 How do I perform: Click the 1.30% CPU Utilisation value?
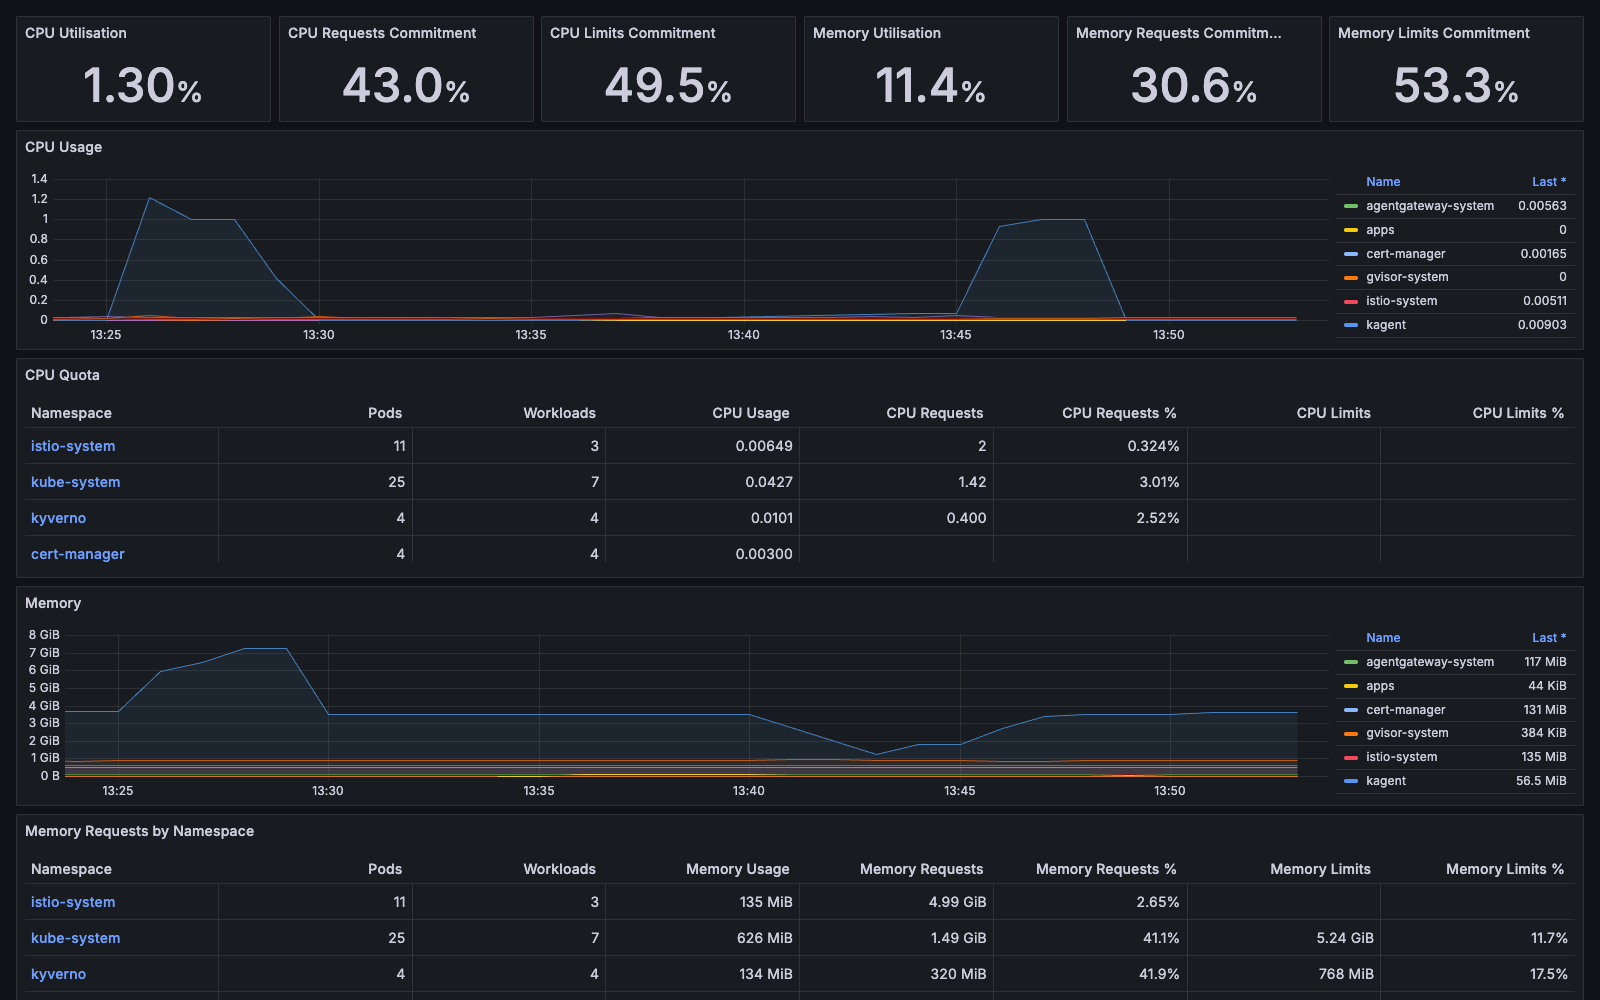coord(143,85)
